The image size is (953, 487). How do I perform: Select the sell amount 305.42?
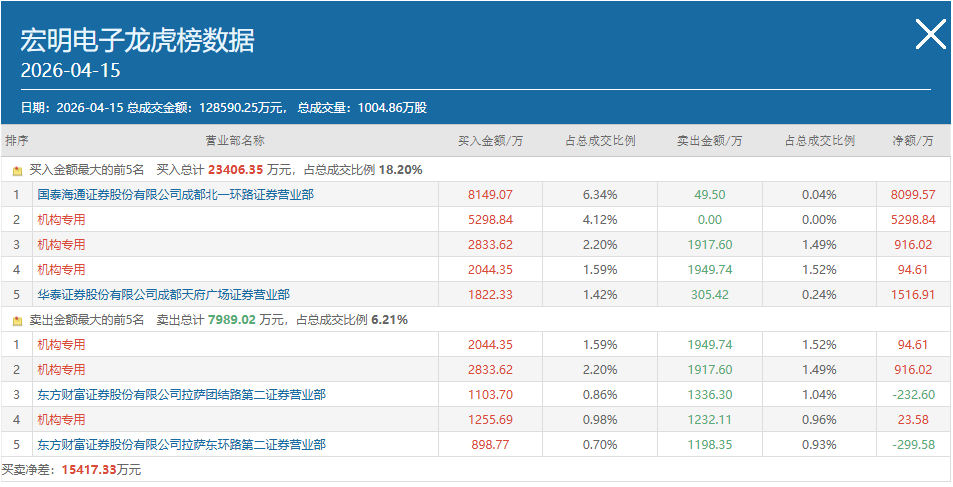(710, 295)
